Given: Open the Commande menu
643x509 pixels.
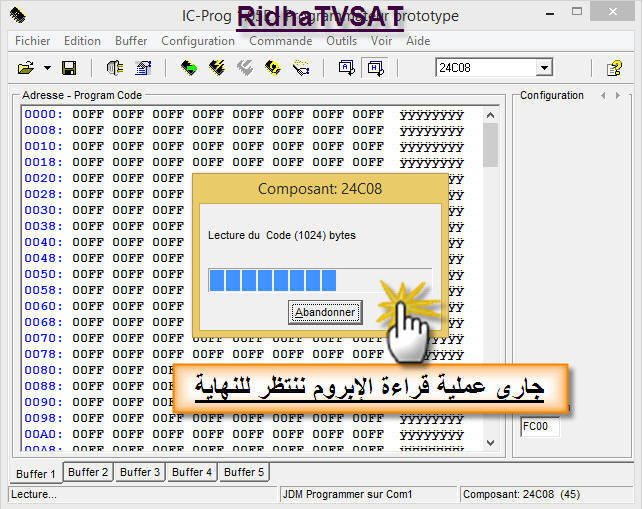Looking at the screenshot, I should pyautogui.click(x=280, y=41).
